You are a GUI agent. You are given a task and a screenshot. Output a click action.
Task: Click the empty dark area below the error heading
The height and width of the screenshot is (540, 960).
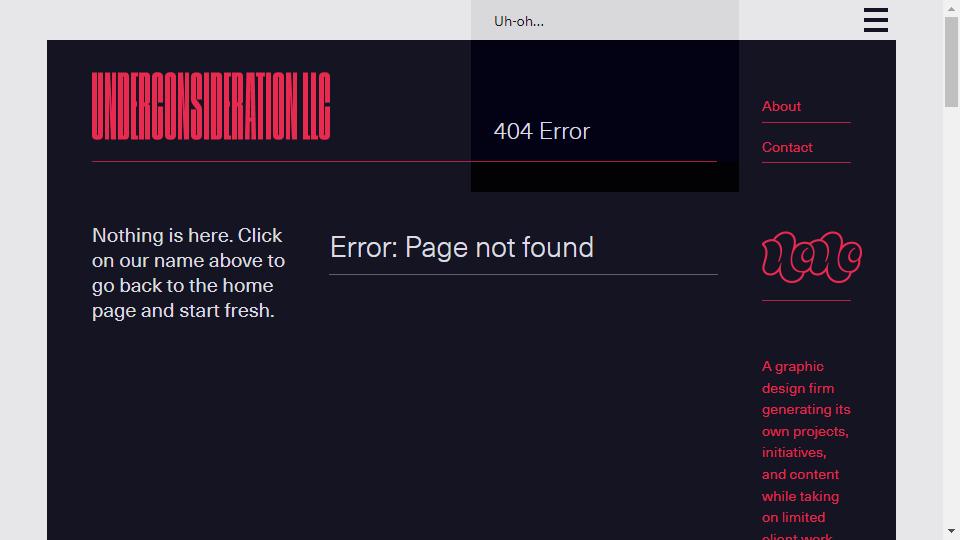(523, 404)
